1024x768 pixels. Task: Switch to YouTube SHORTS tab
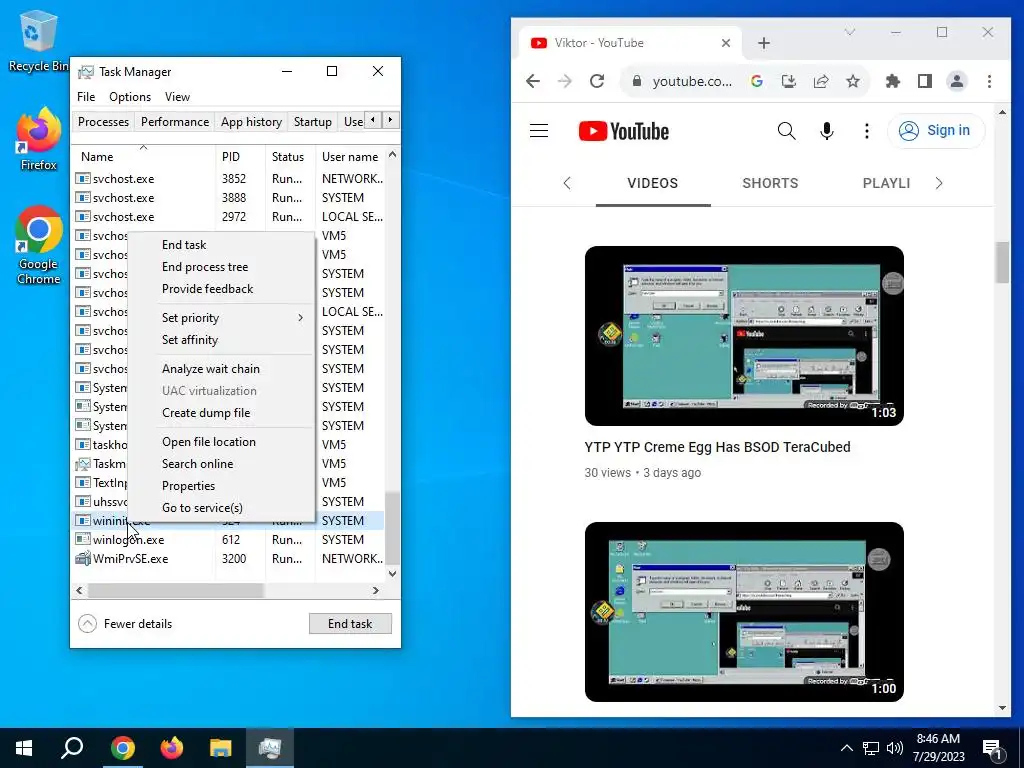pos(770,184)
